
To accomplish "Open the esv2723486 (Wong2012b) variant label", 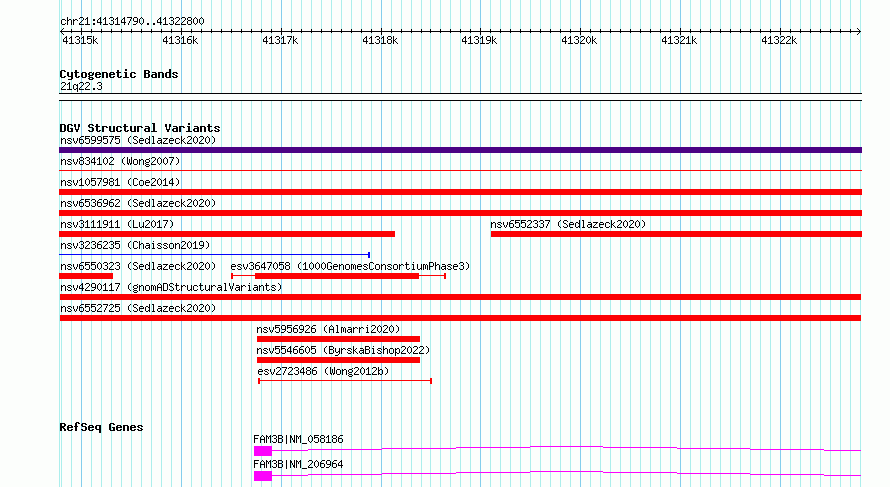I will pyautogui.click(x=324, y=371).
